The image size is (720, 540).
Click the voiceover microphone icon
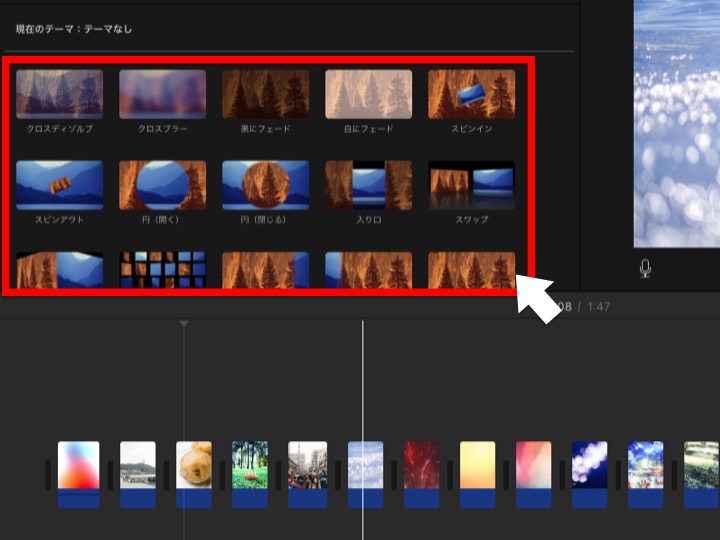645,269
